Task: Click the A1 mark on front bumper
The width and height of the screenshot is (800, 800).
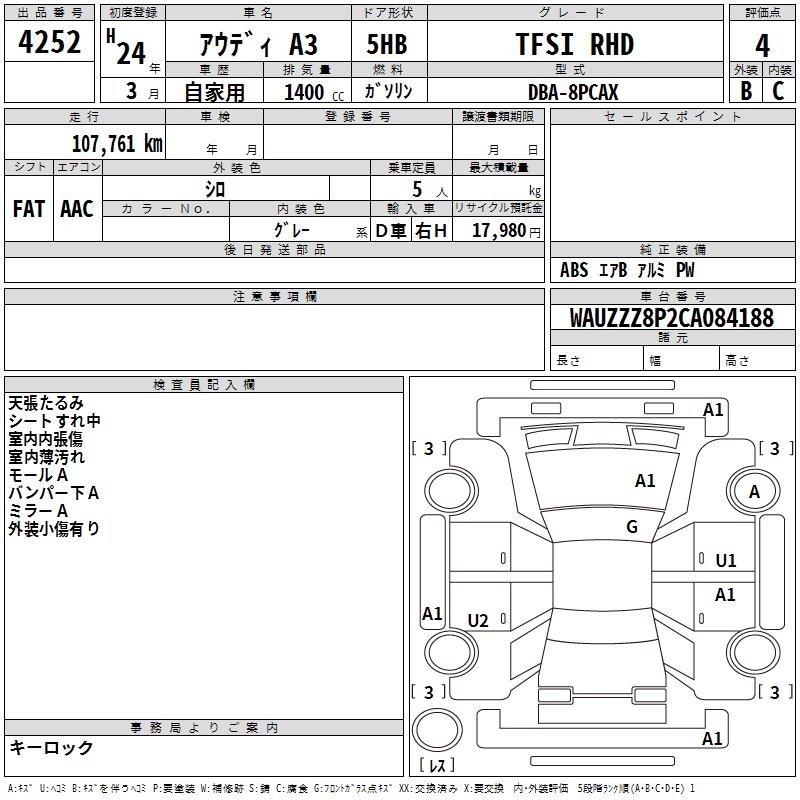Action: tap(712, 409)
